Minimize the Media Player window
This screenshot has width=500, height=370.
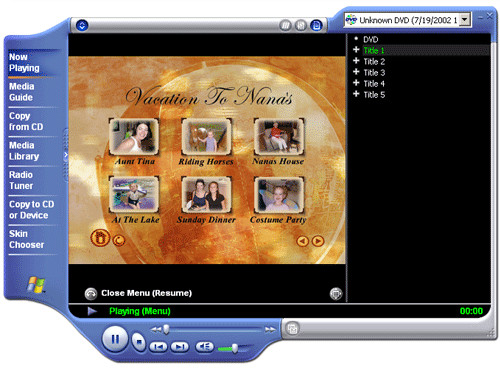click(x=480, y=17)
